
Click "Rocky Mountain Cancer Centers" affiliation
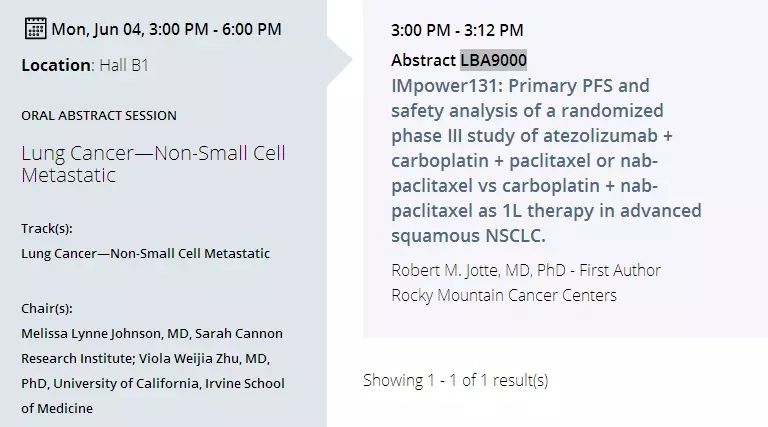[x=504, y=295]
